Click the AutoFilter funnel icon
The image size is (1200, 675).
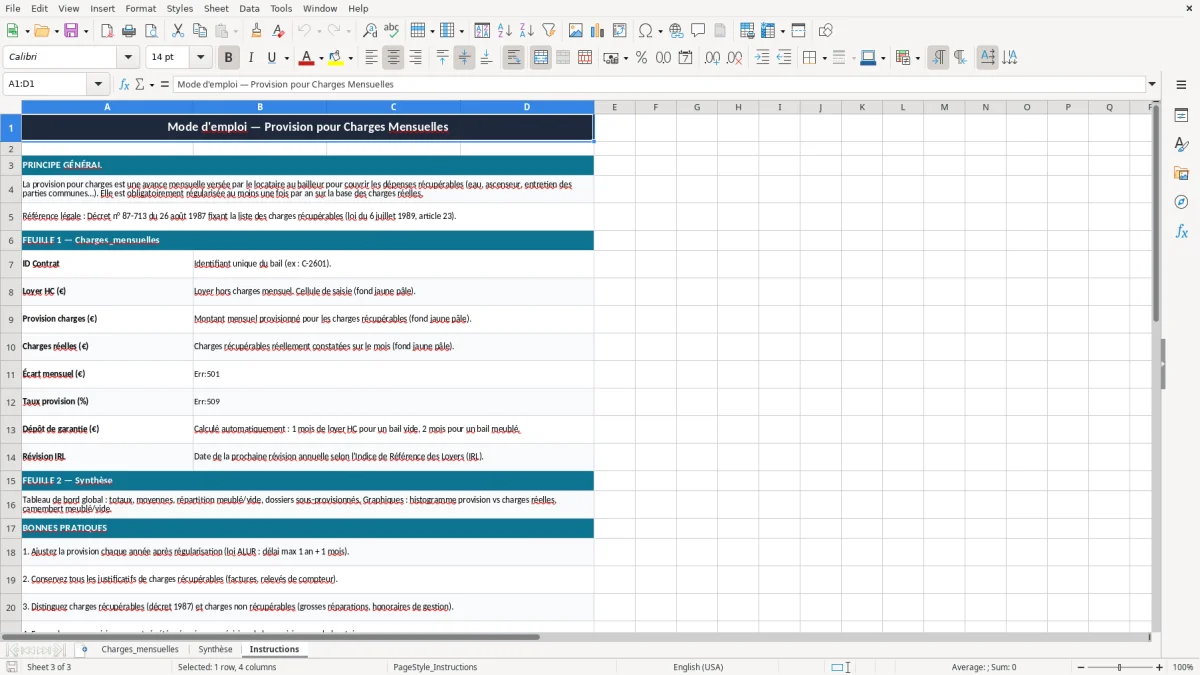[549, 31]
